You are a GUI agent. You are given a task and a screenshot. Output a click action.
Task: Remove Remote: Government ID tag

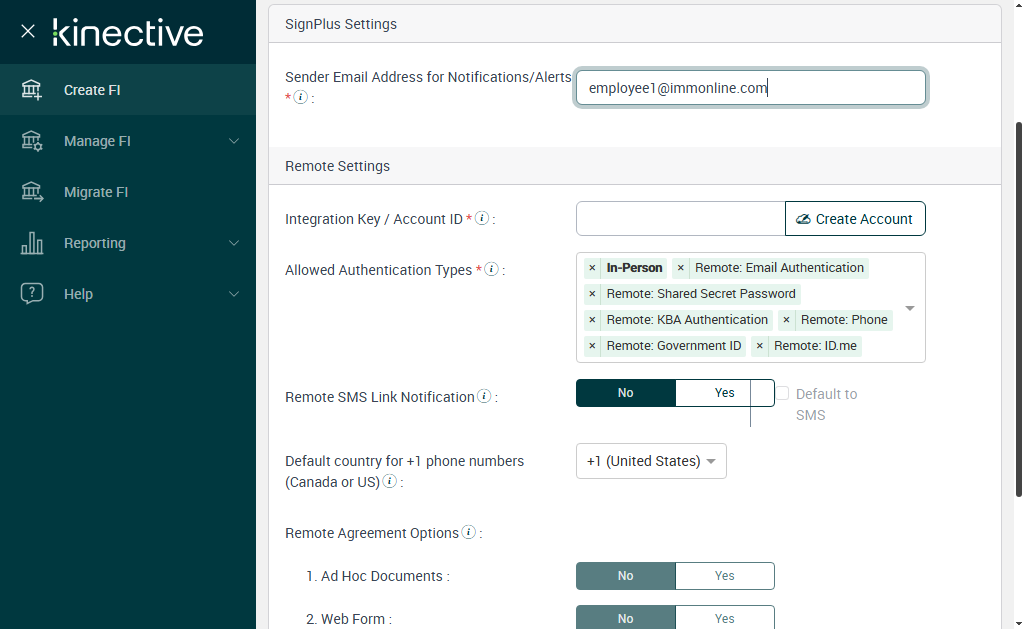point(592,346)
